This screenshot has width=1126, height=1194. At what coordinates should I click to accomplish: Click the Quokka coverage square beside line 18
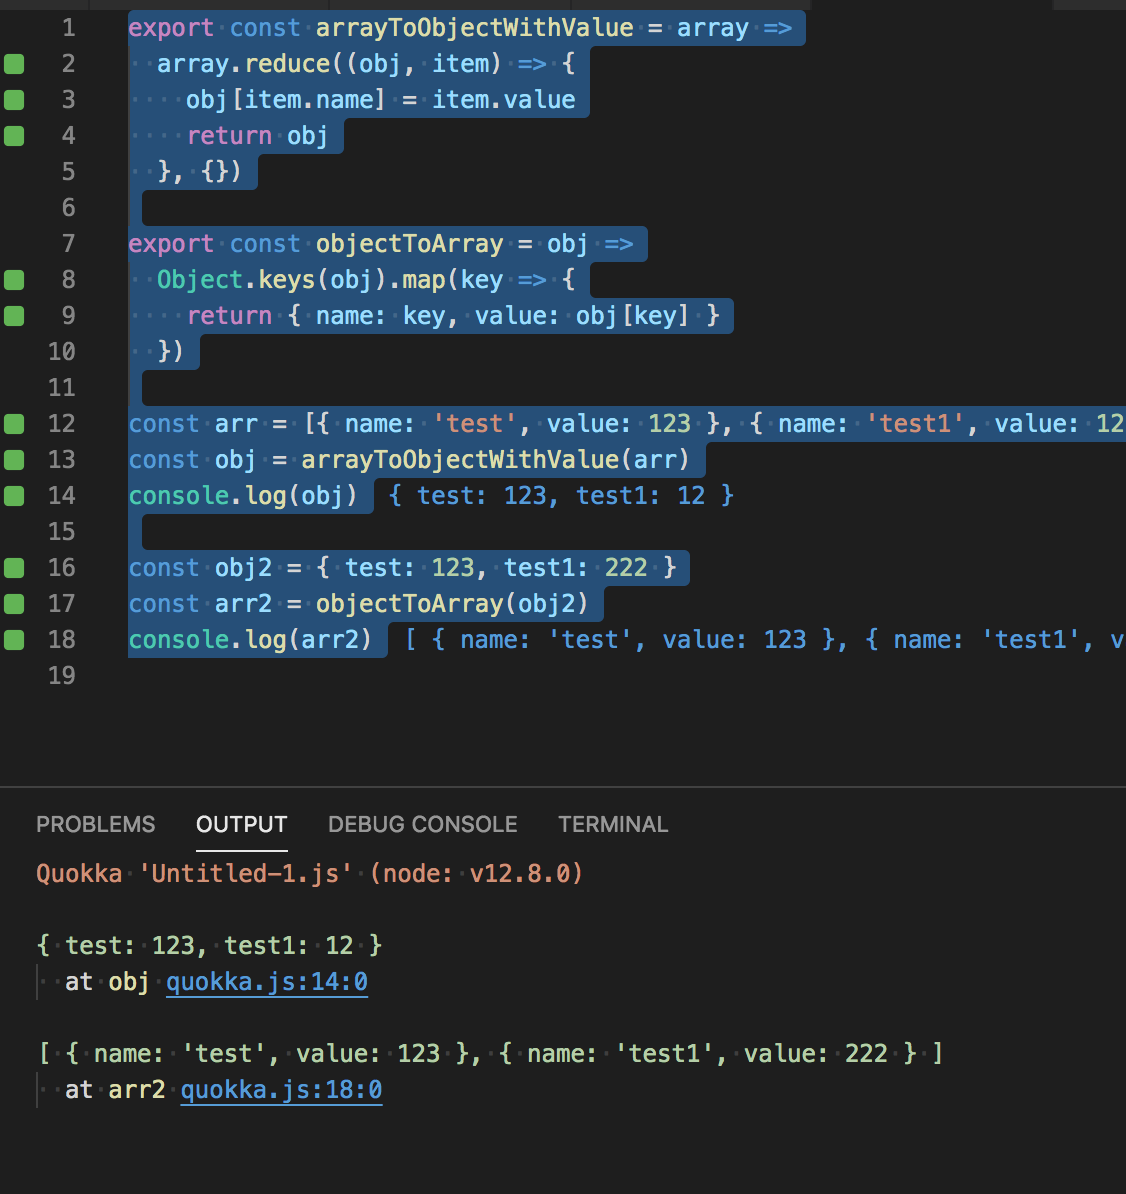(x=14, y=639)
